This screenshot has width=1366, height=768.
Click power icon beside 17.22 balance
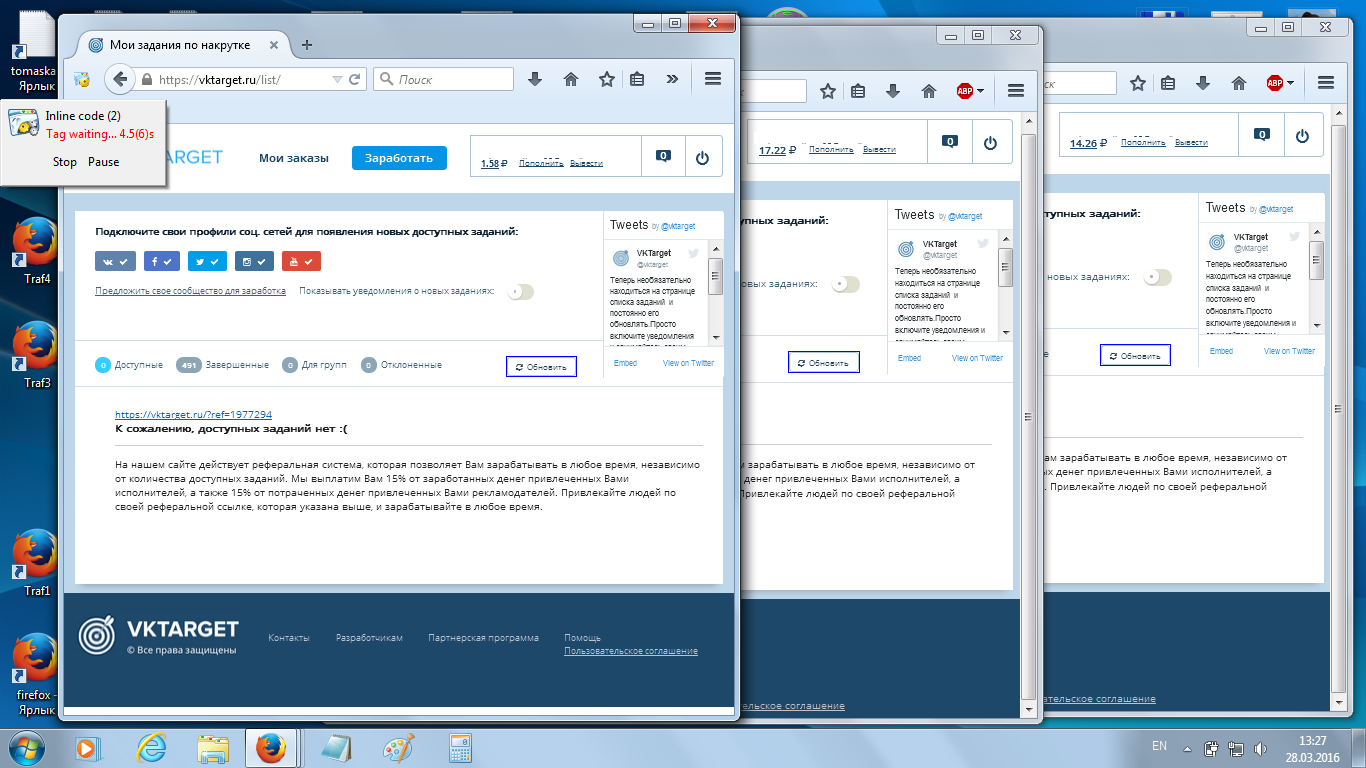point(991,144)
